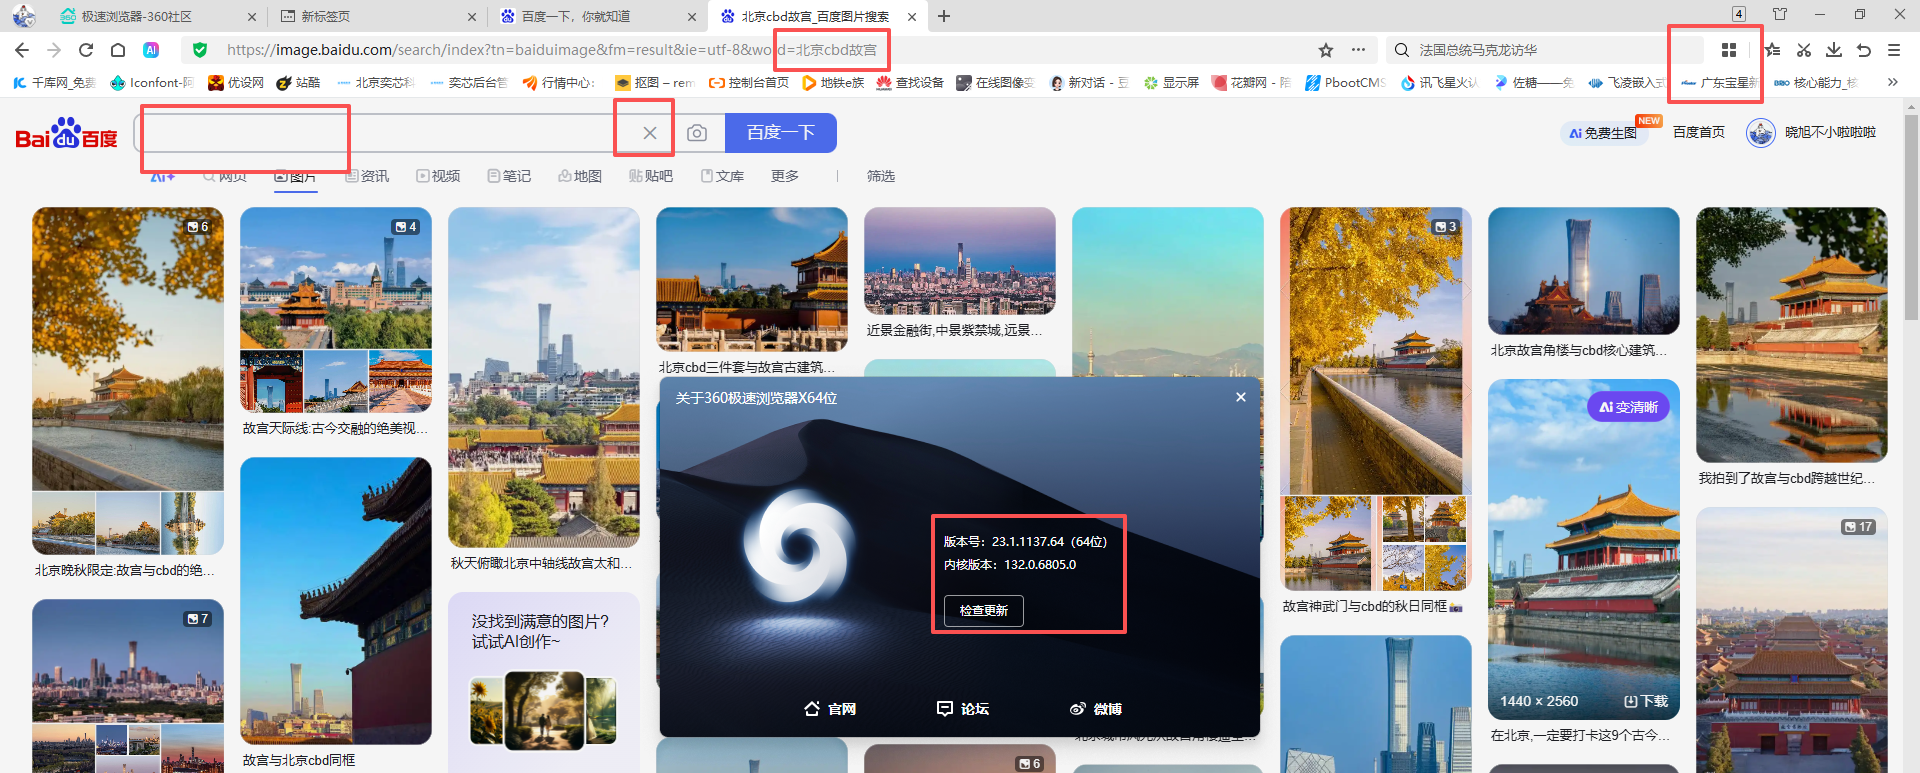1920x773 pixels.
Task: Click the forward navigation arrow
Action: coord(54,50)
